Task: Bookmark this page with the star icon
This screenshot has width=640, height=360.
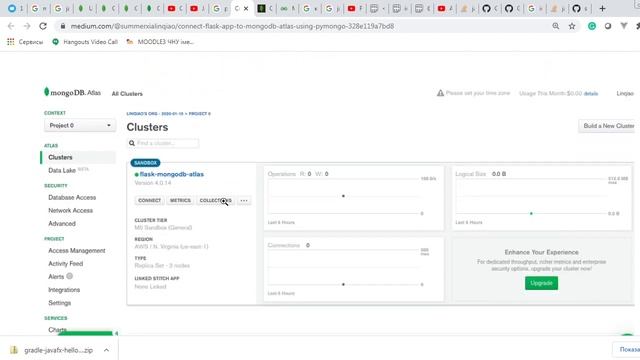Action: point(572,26)
